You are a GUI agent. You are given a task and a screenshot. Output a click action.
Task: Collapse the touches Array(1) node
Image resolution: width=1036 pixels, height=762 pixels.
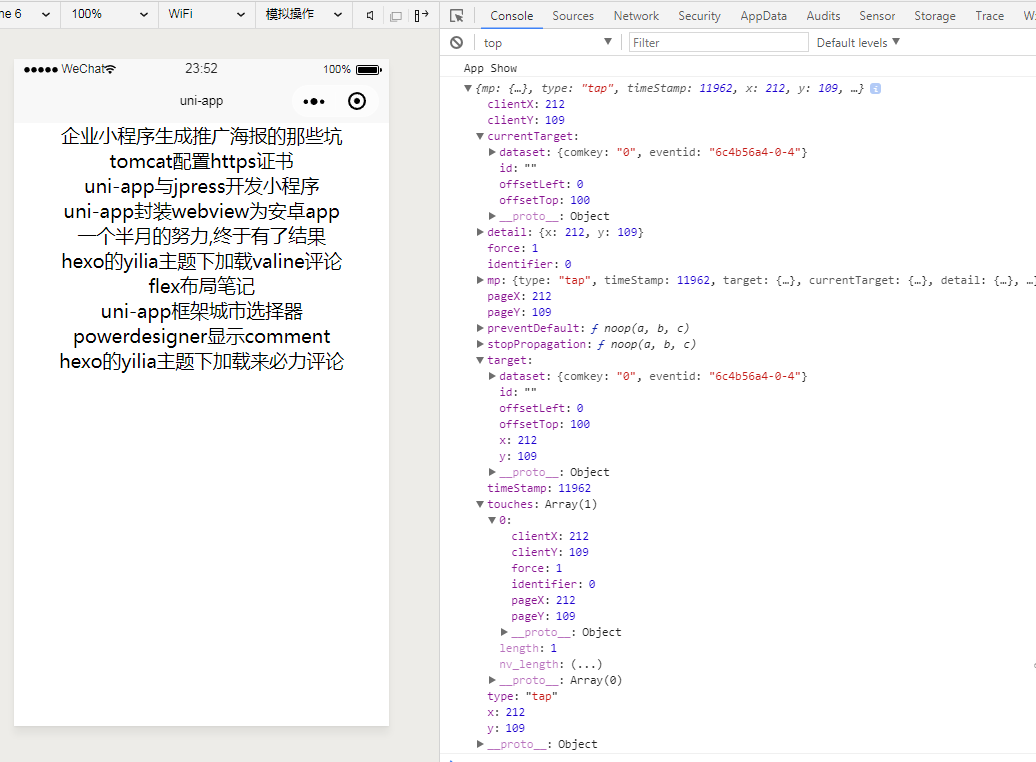tap(480, 504)
